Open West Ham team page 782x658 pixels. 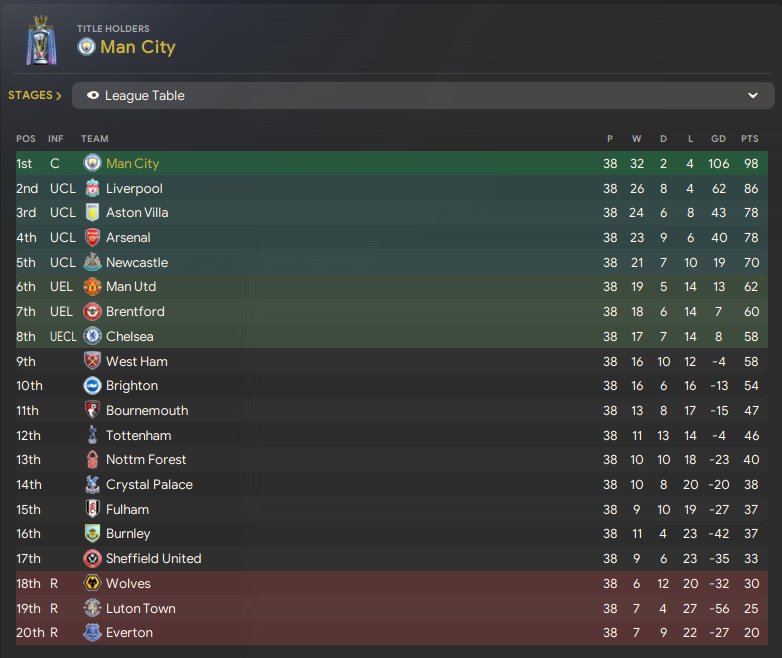pyautogui.click(x=136, y=361)
